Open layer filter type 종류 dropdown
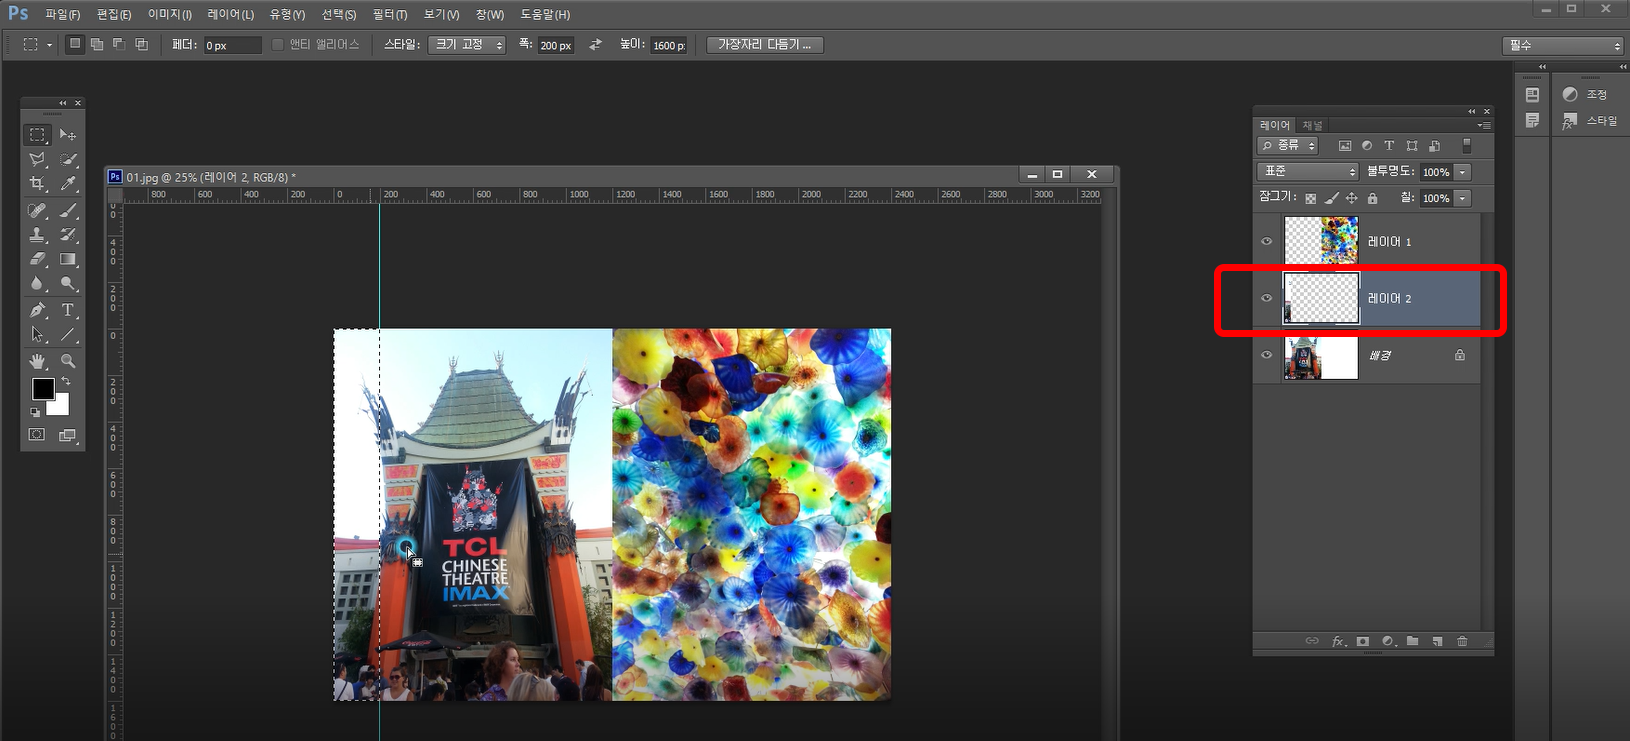This screenshot has height=741, width=1630. pyautogui.click(x=1288, y=146)
